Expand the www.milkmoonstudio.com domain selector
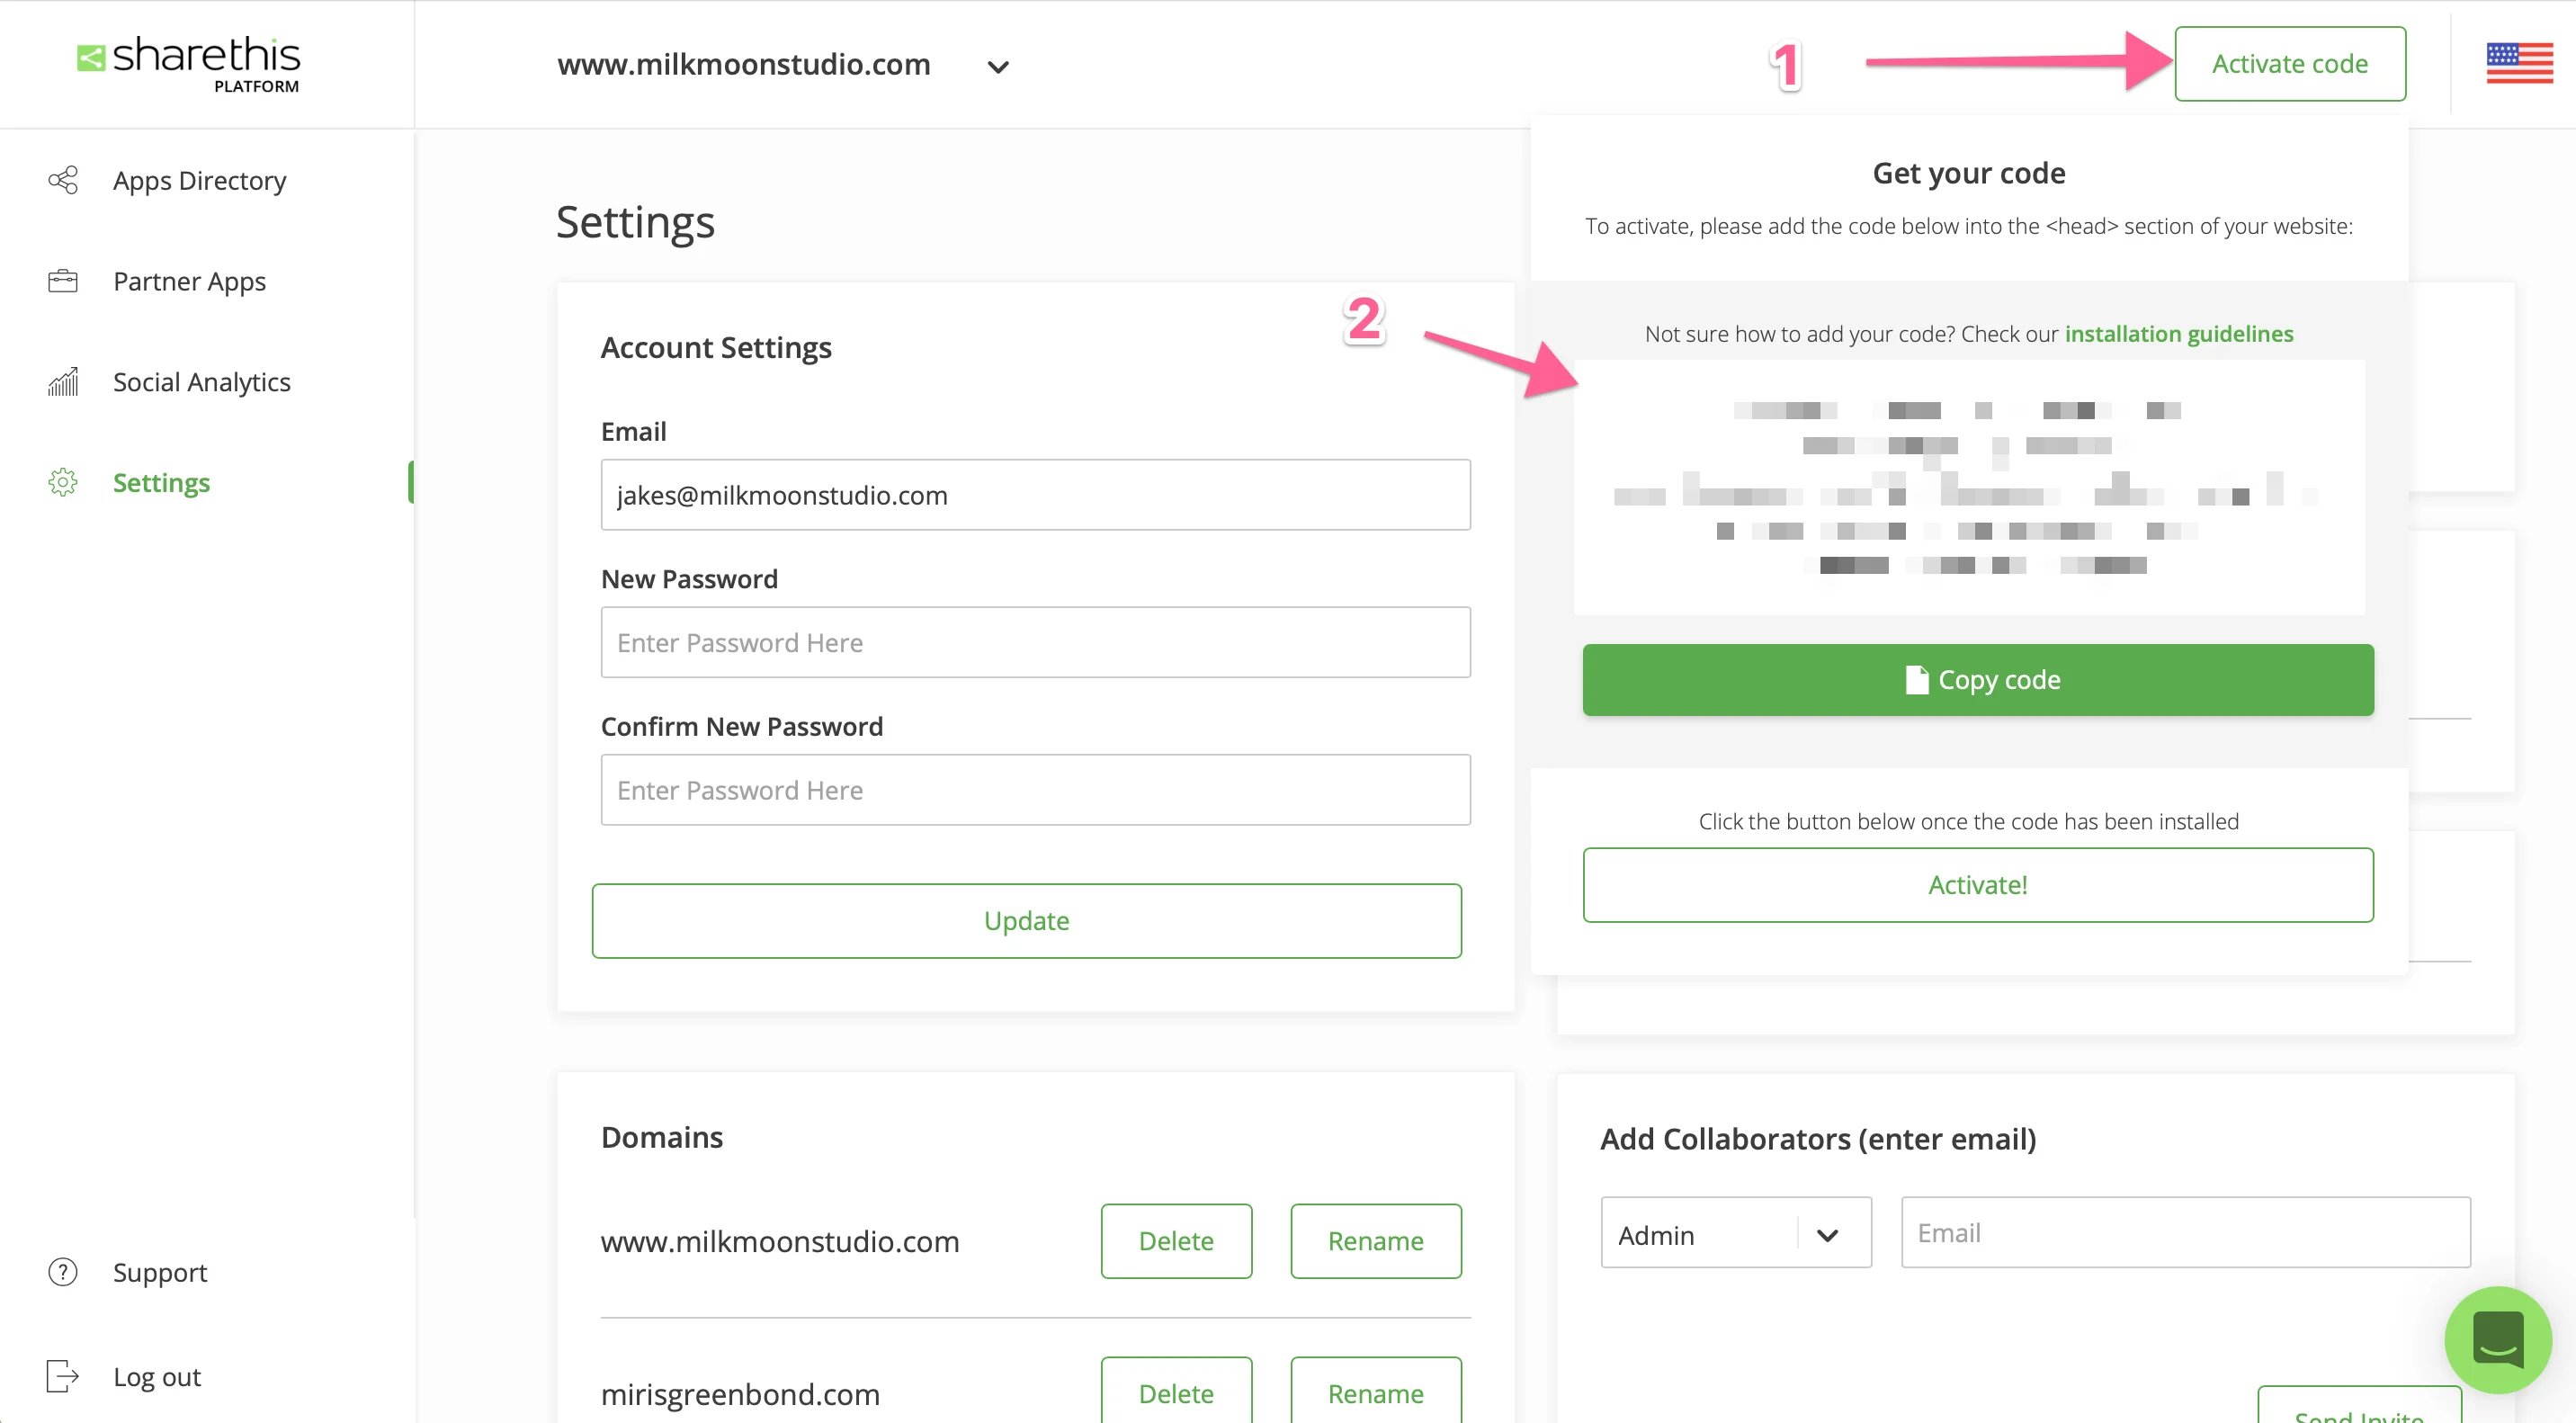Viewport: 2576px width, 1423px height. (997, 66)
